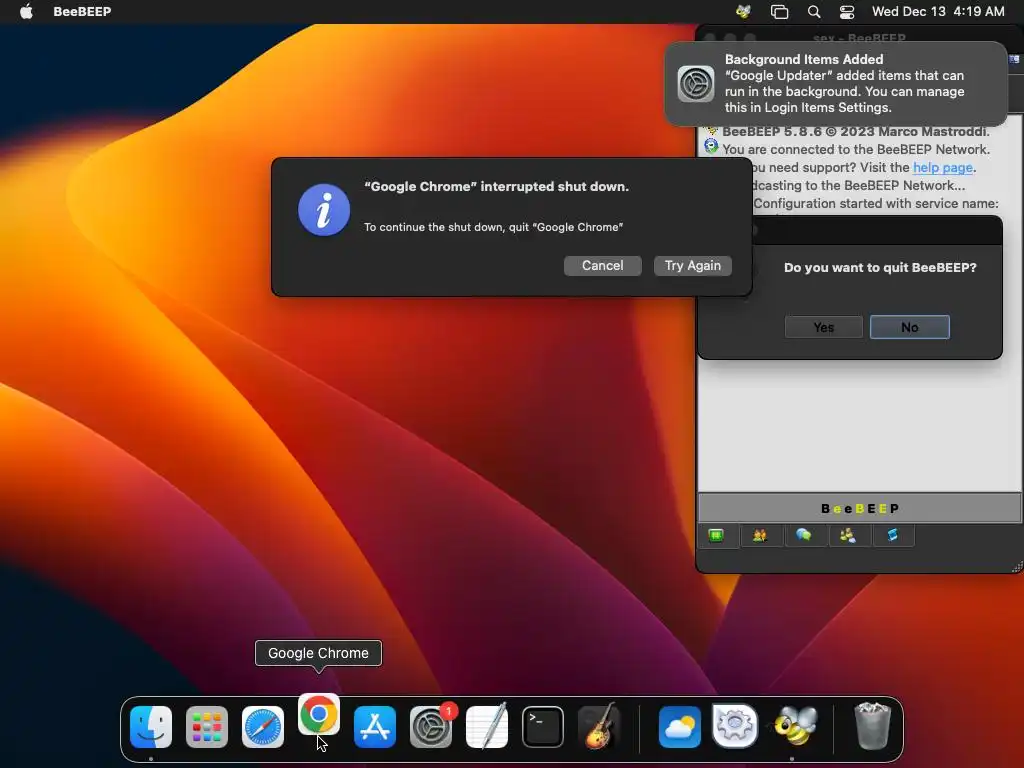
Task: Open the Weather app in the Dock
Action: click(679, 726)
